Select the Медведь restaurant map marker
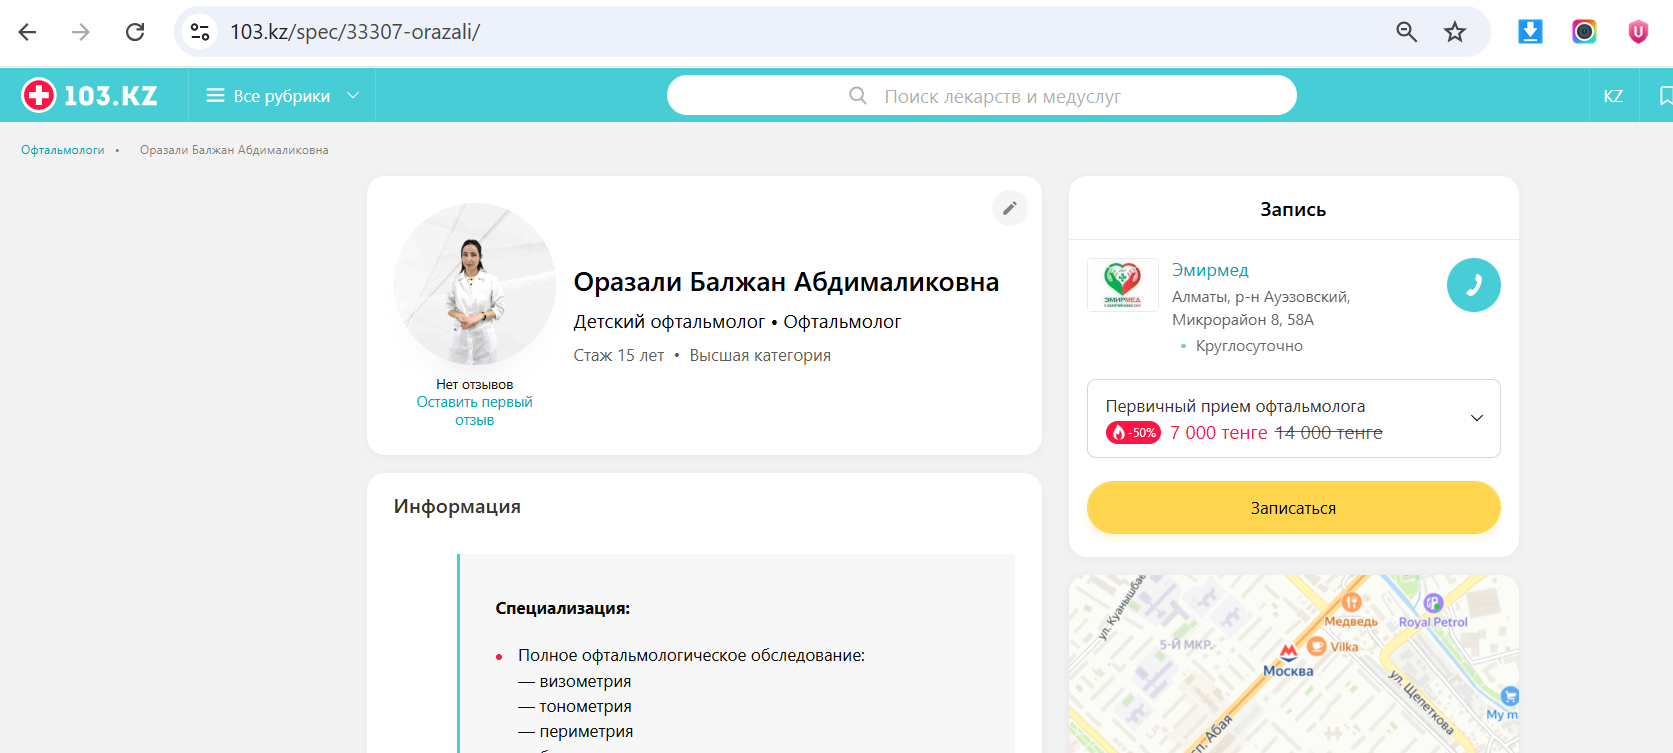The image size is (1673, 753). [x=1351, y=602]
